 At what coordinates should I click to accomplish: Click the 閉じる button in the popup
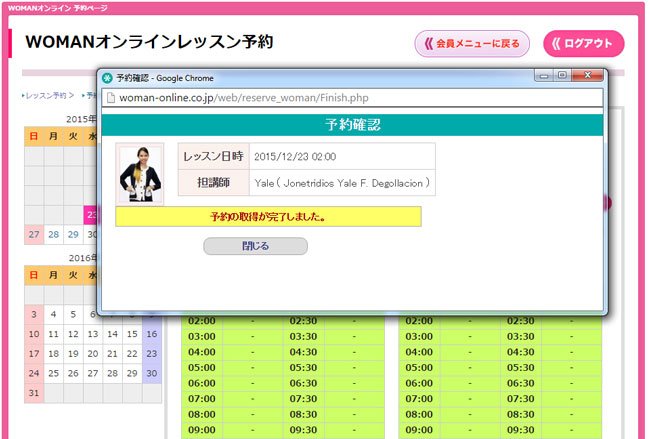[x=255, y=246]
